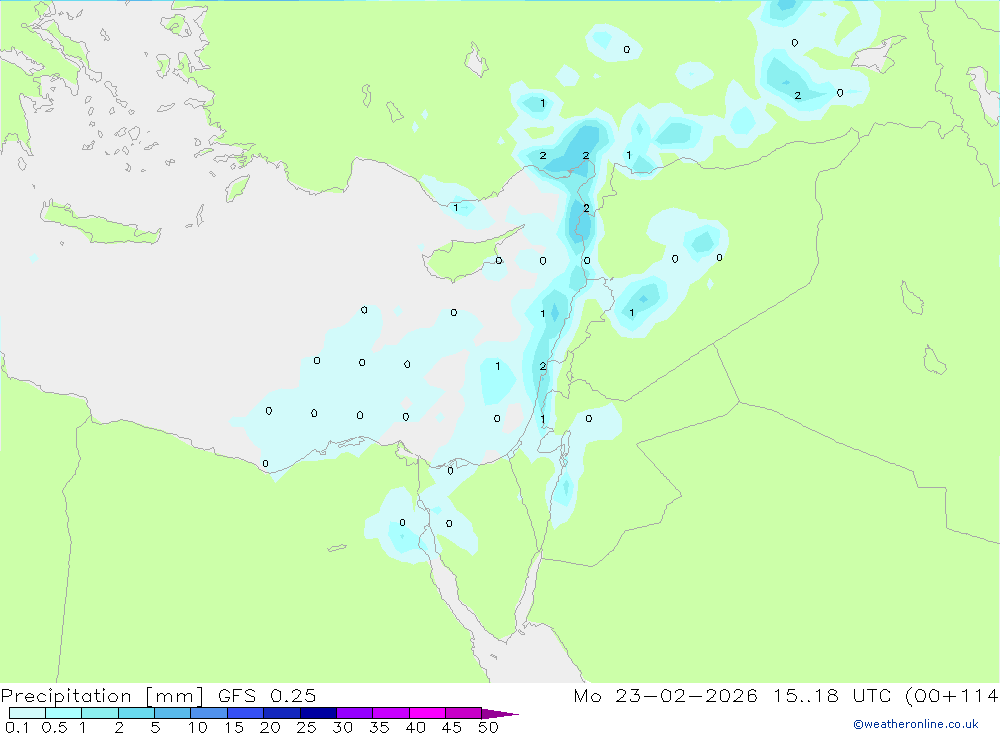Click the '50' legend scale label
This screenshot has width=1000, height=733.
pyautogui.click(x=488, y=727)
